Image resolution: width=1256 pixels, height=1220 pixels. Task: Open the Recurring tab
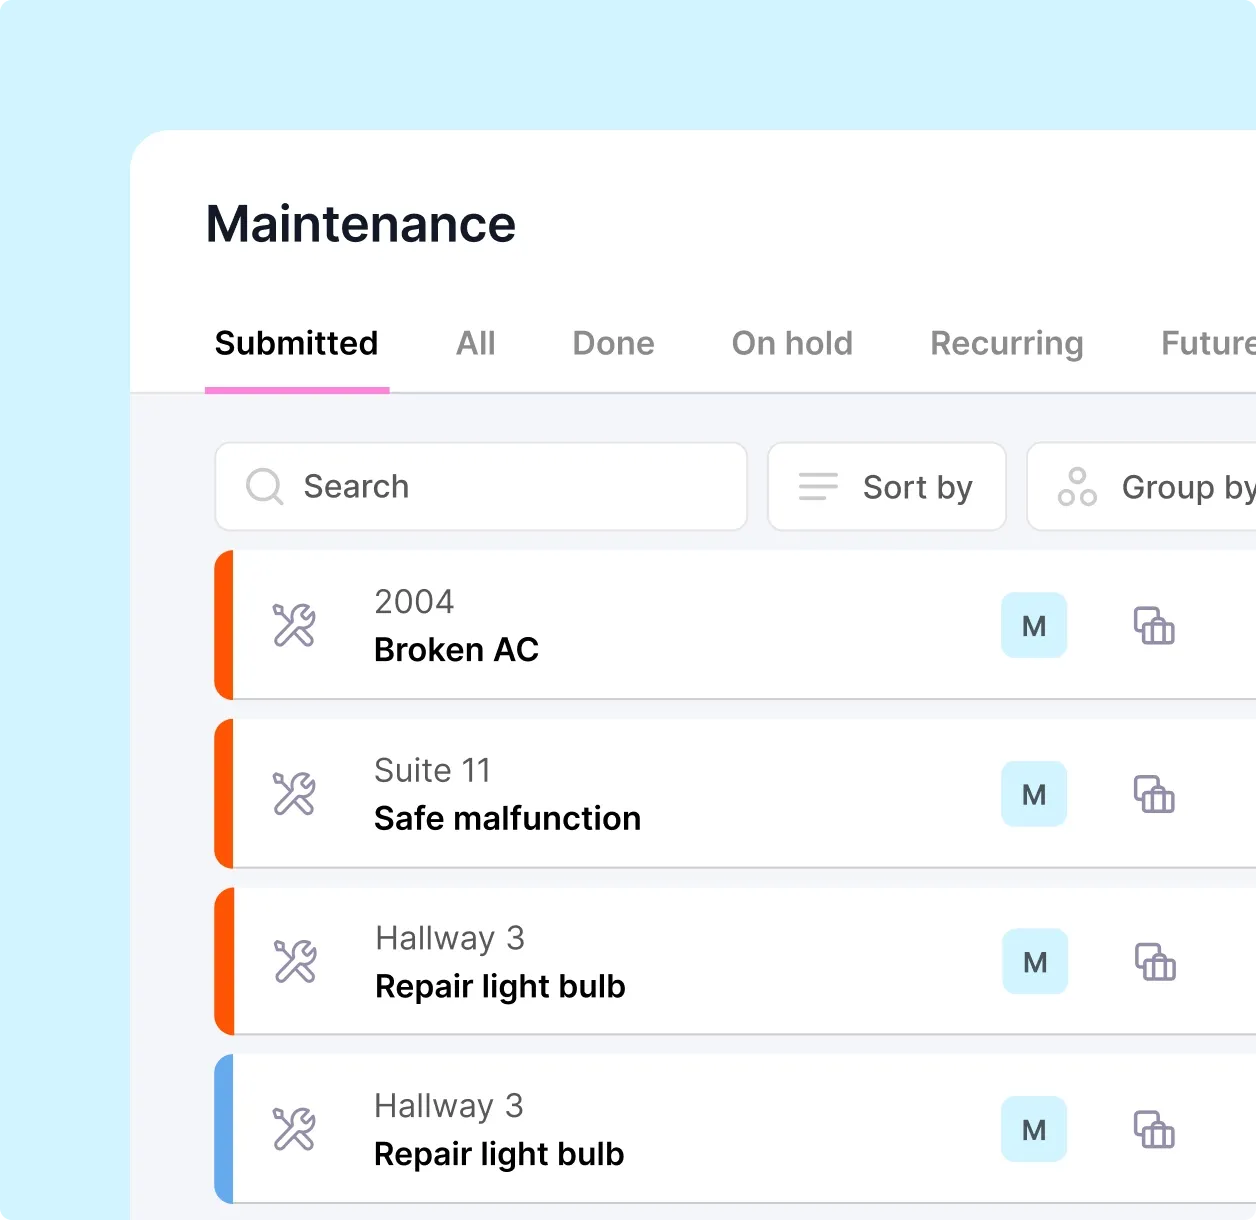(1007, 343)
